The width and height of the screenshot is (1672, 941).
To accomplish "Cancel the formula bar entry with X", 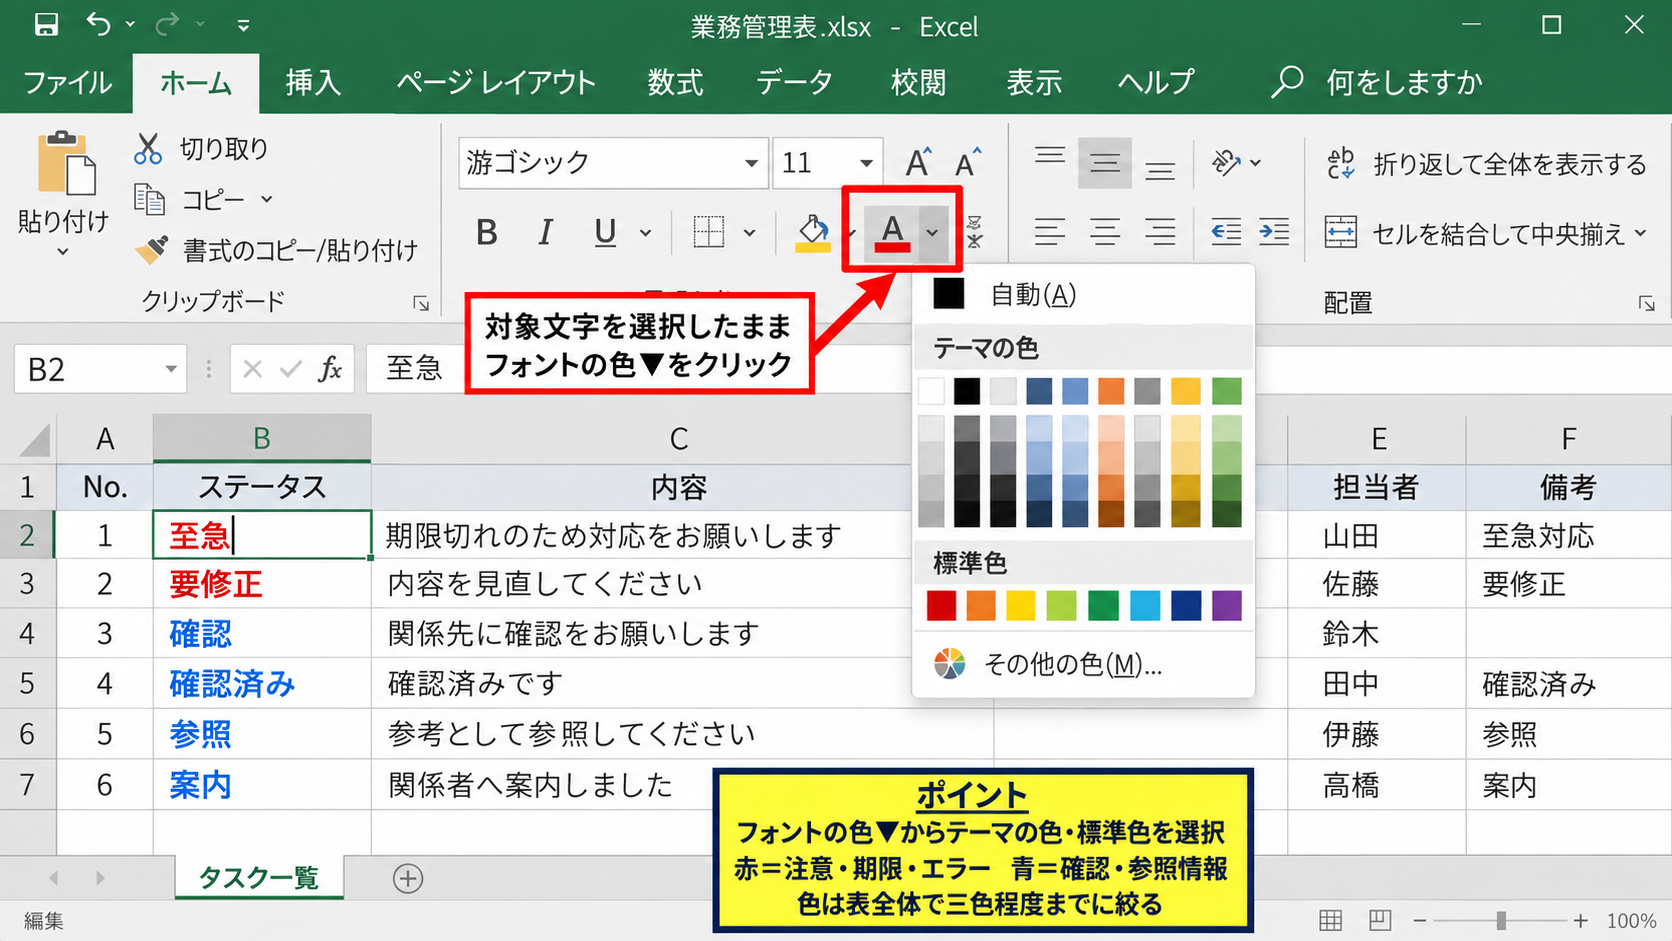I will pyautogui.click(x=252, y=370).
